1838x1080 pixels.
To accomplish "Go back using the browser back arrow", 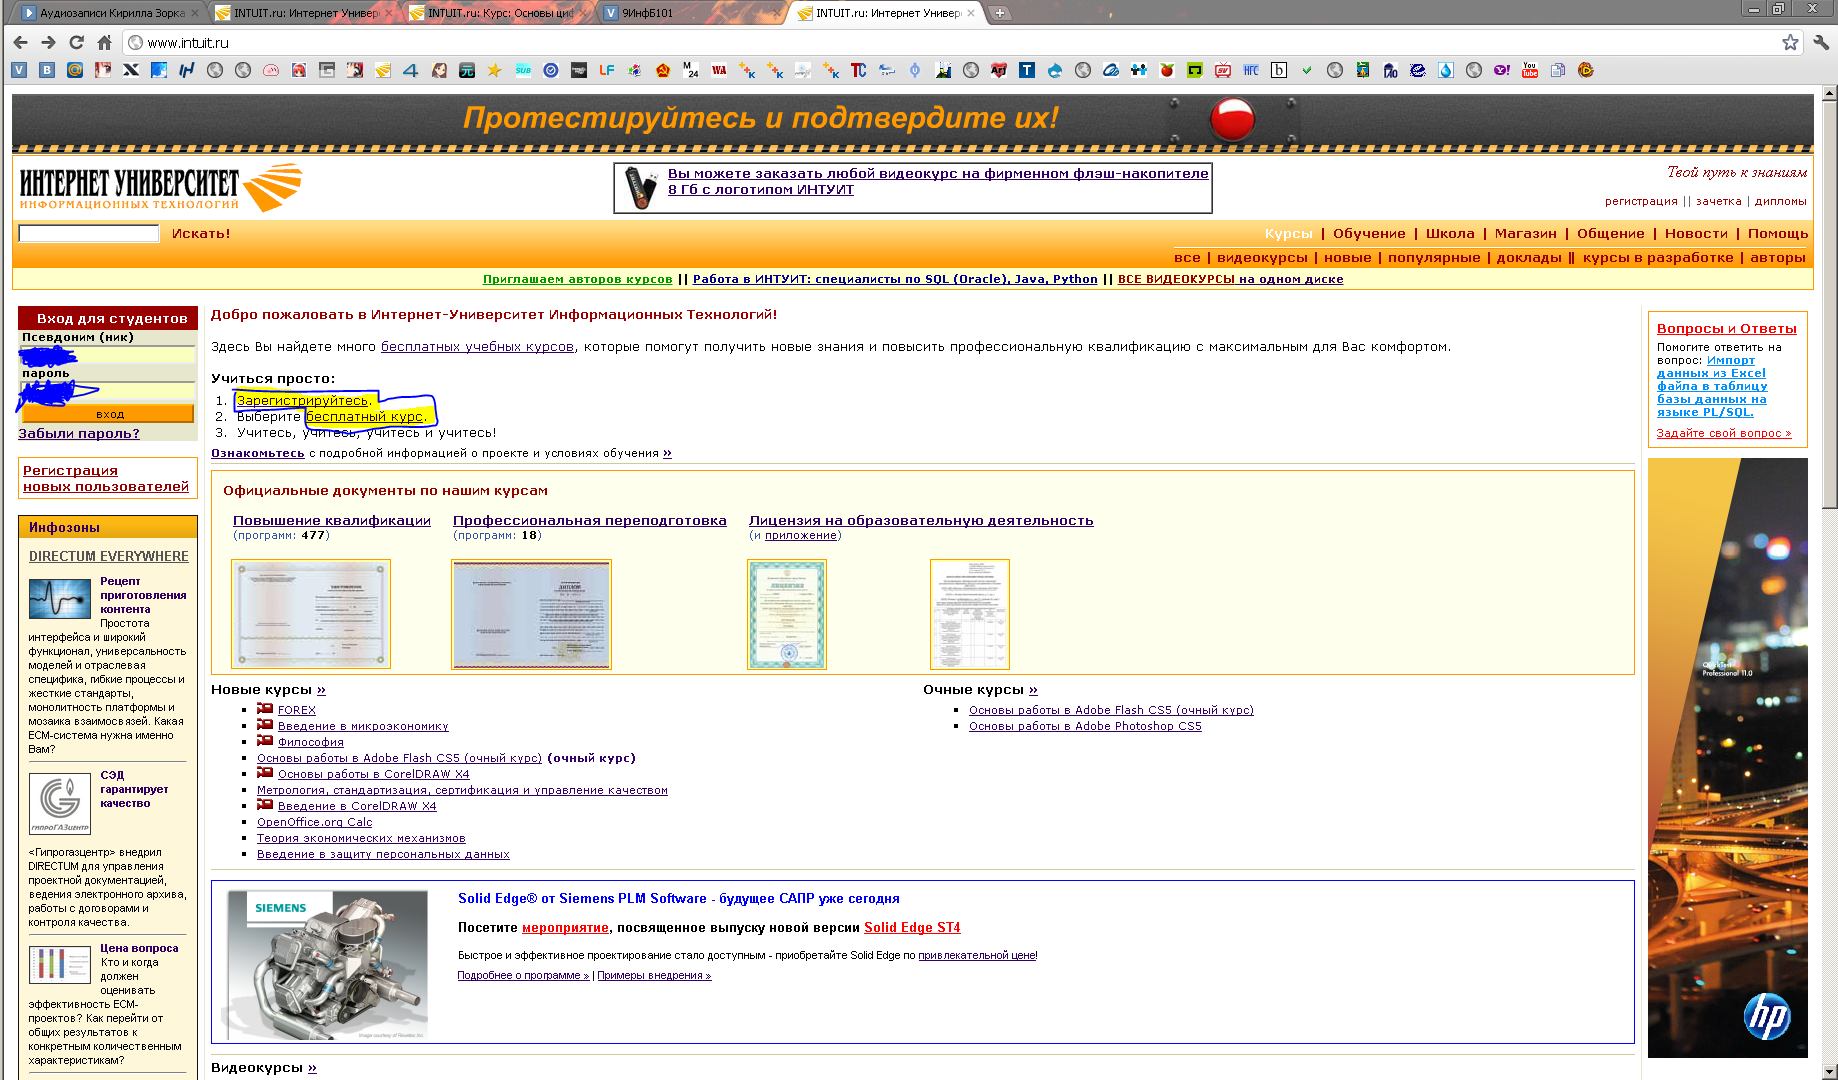I will [x=20, y=43].
